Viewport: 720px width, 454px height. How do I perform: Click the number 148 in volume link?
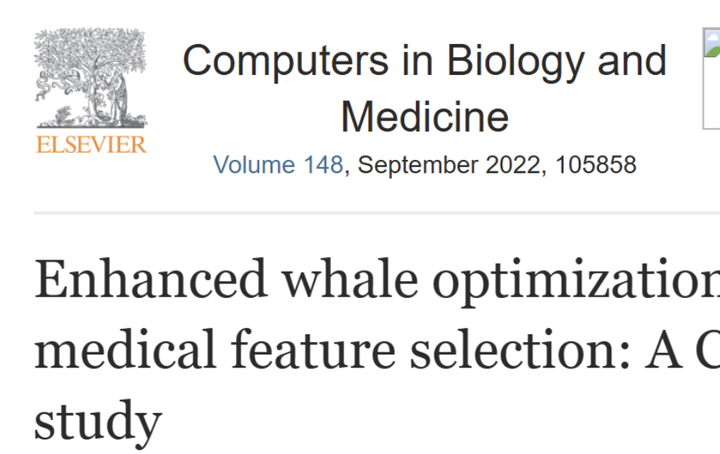point(323,165)
